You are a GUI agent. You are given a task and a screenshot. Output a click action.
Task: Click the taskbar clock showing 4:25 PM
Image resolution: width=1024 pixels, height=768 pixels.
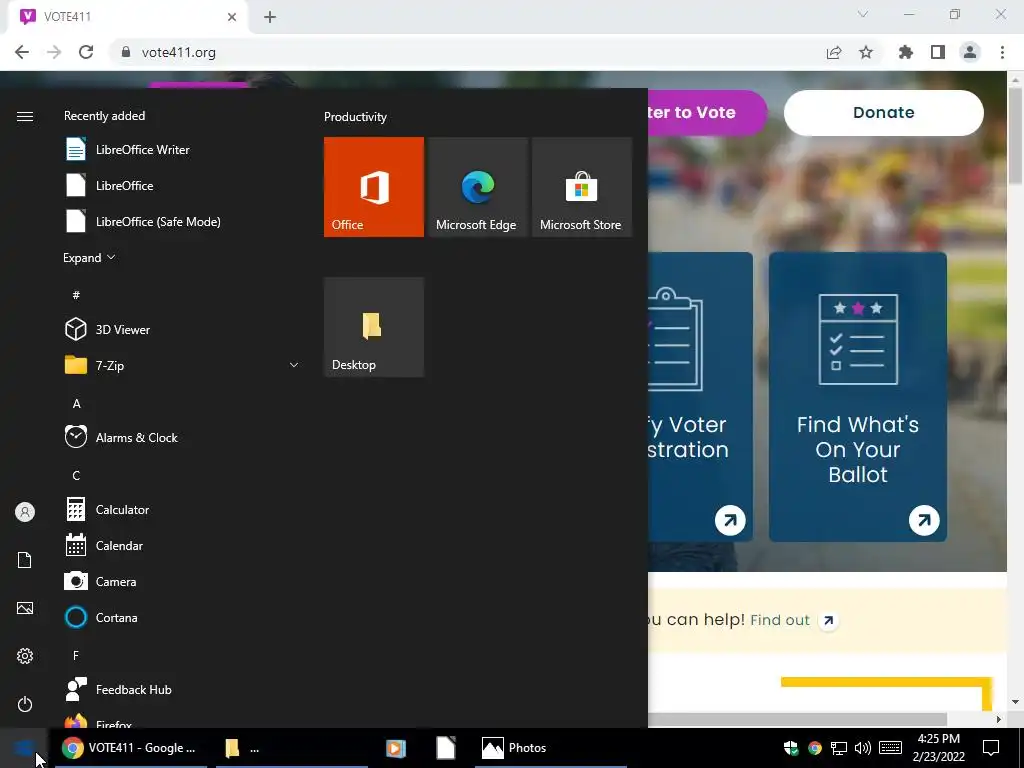(938, 748)
